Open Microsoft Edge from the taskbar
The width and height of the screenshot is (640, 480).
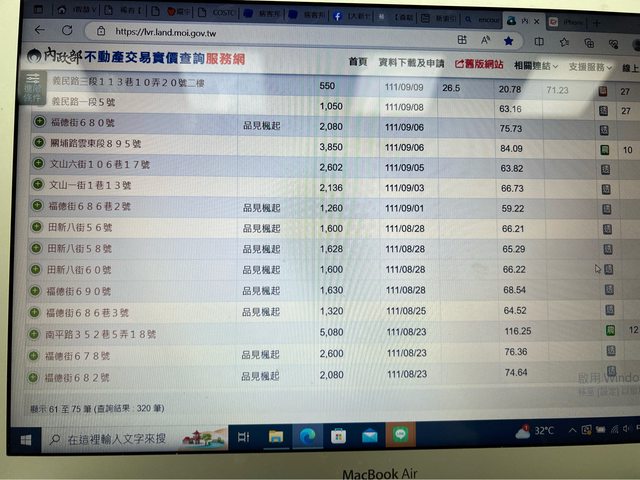[x=306, y=436]
